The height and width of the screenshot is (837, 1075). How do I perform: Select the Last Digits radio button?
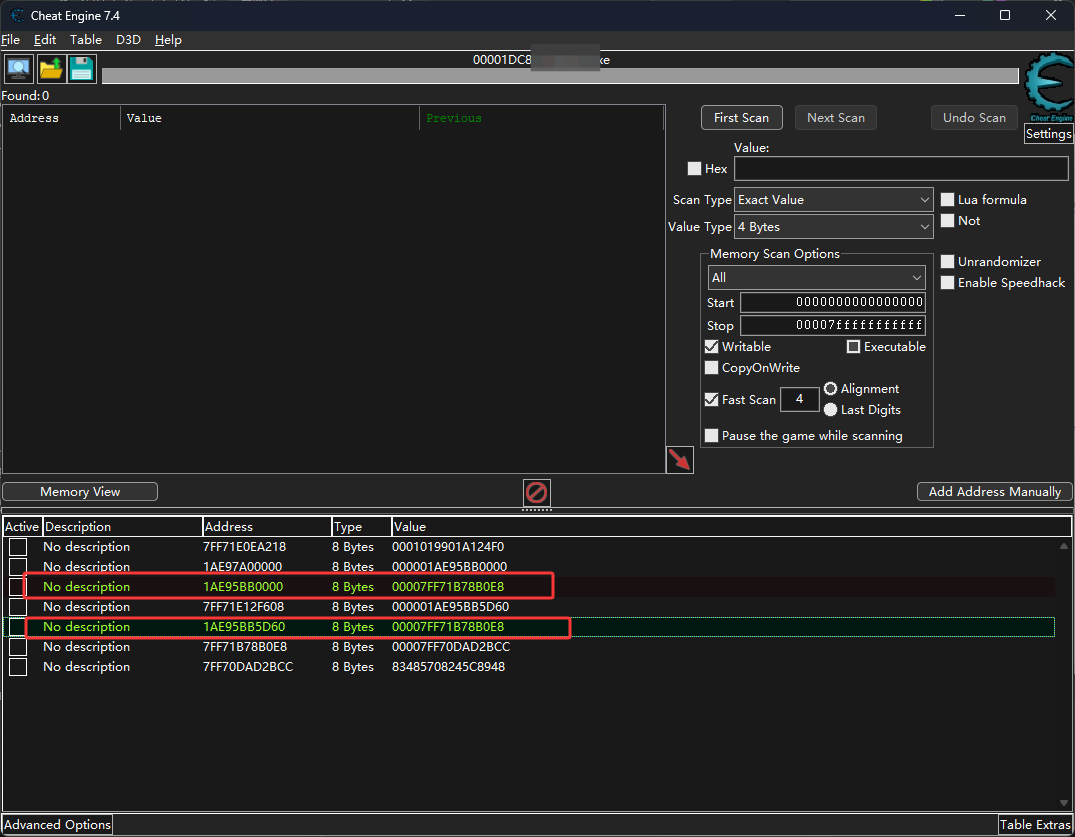pos(830,410)
